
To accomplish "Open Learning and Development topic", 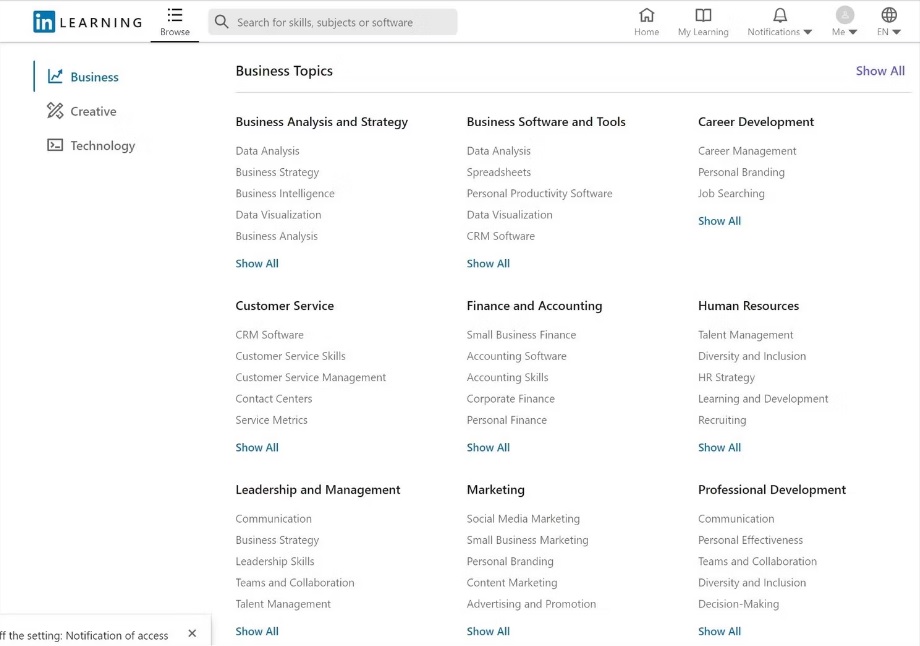I will (763, 399).
